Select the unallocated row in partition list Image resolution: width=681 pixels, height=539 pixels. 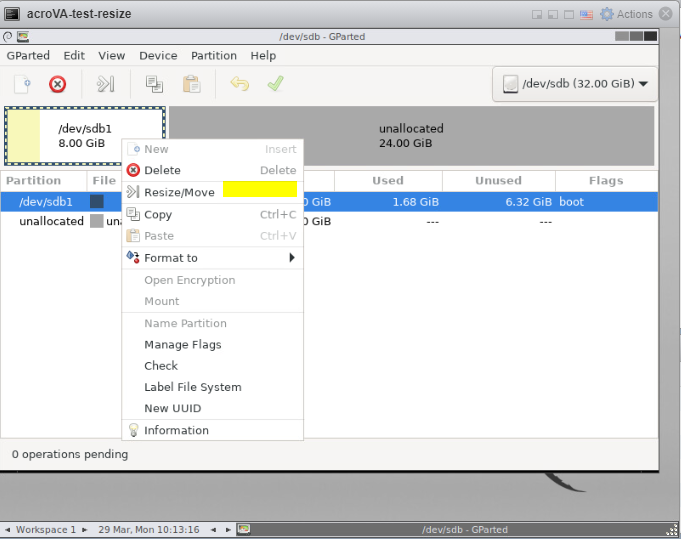(x=329, y=222)
